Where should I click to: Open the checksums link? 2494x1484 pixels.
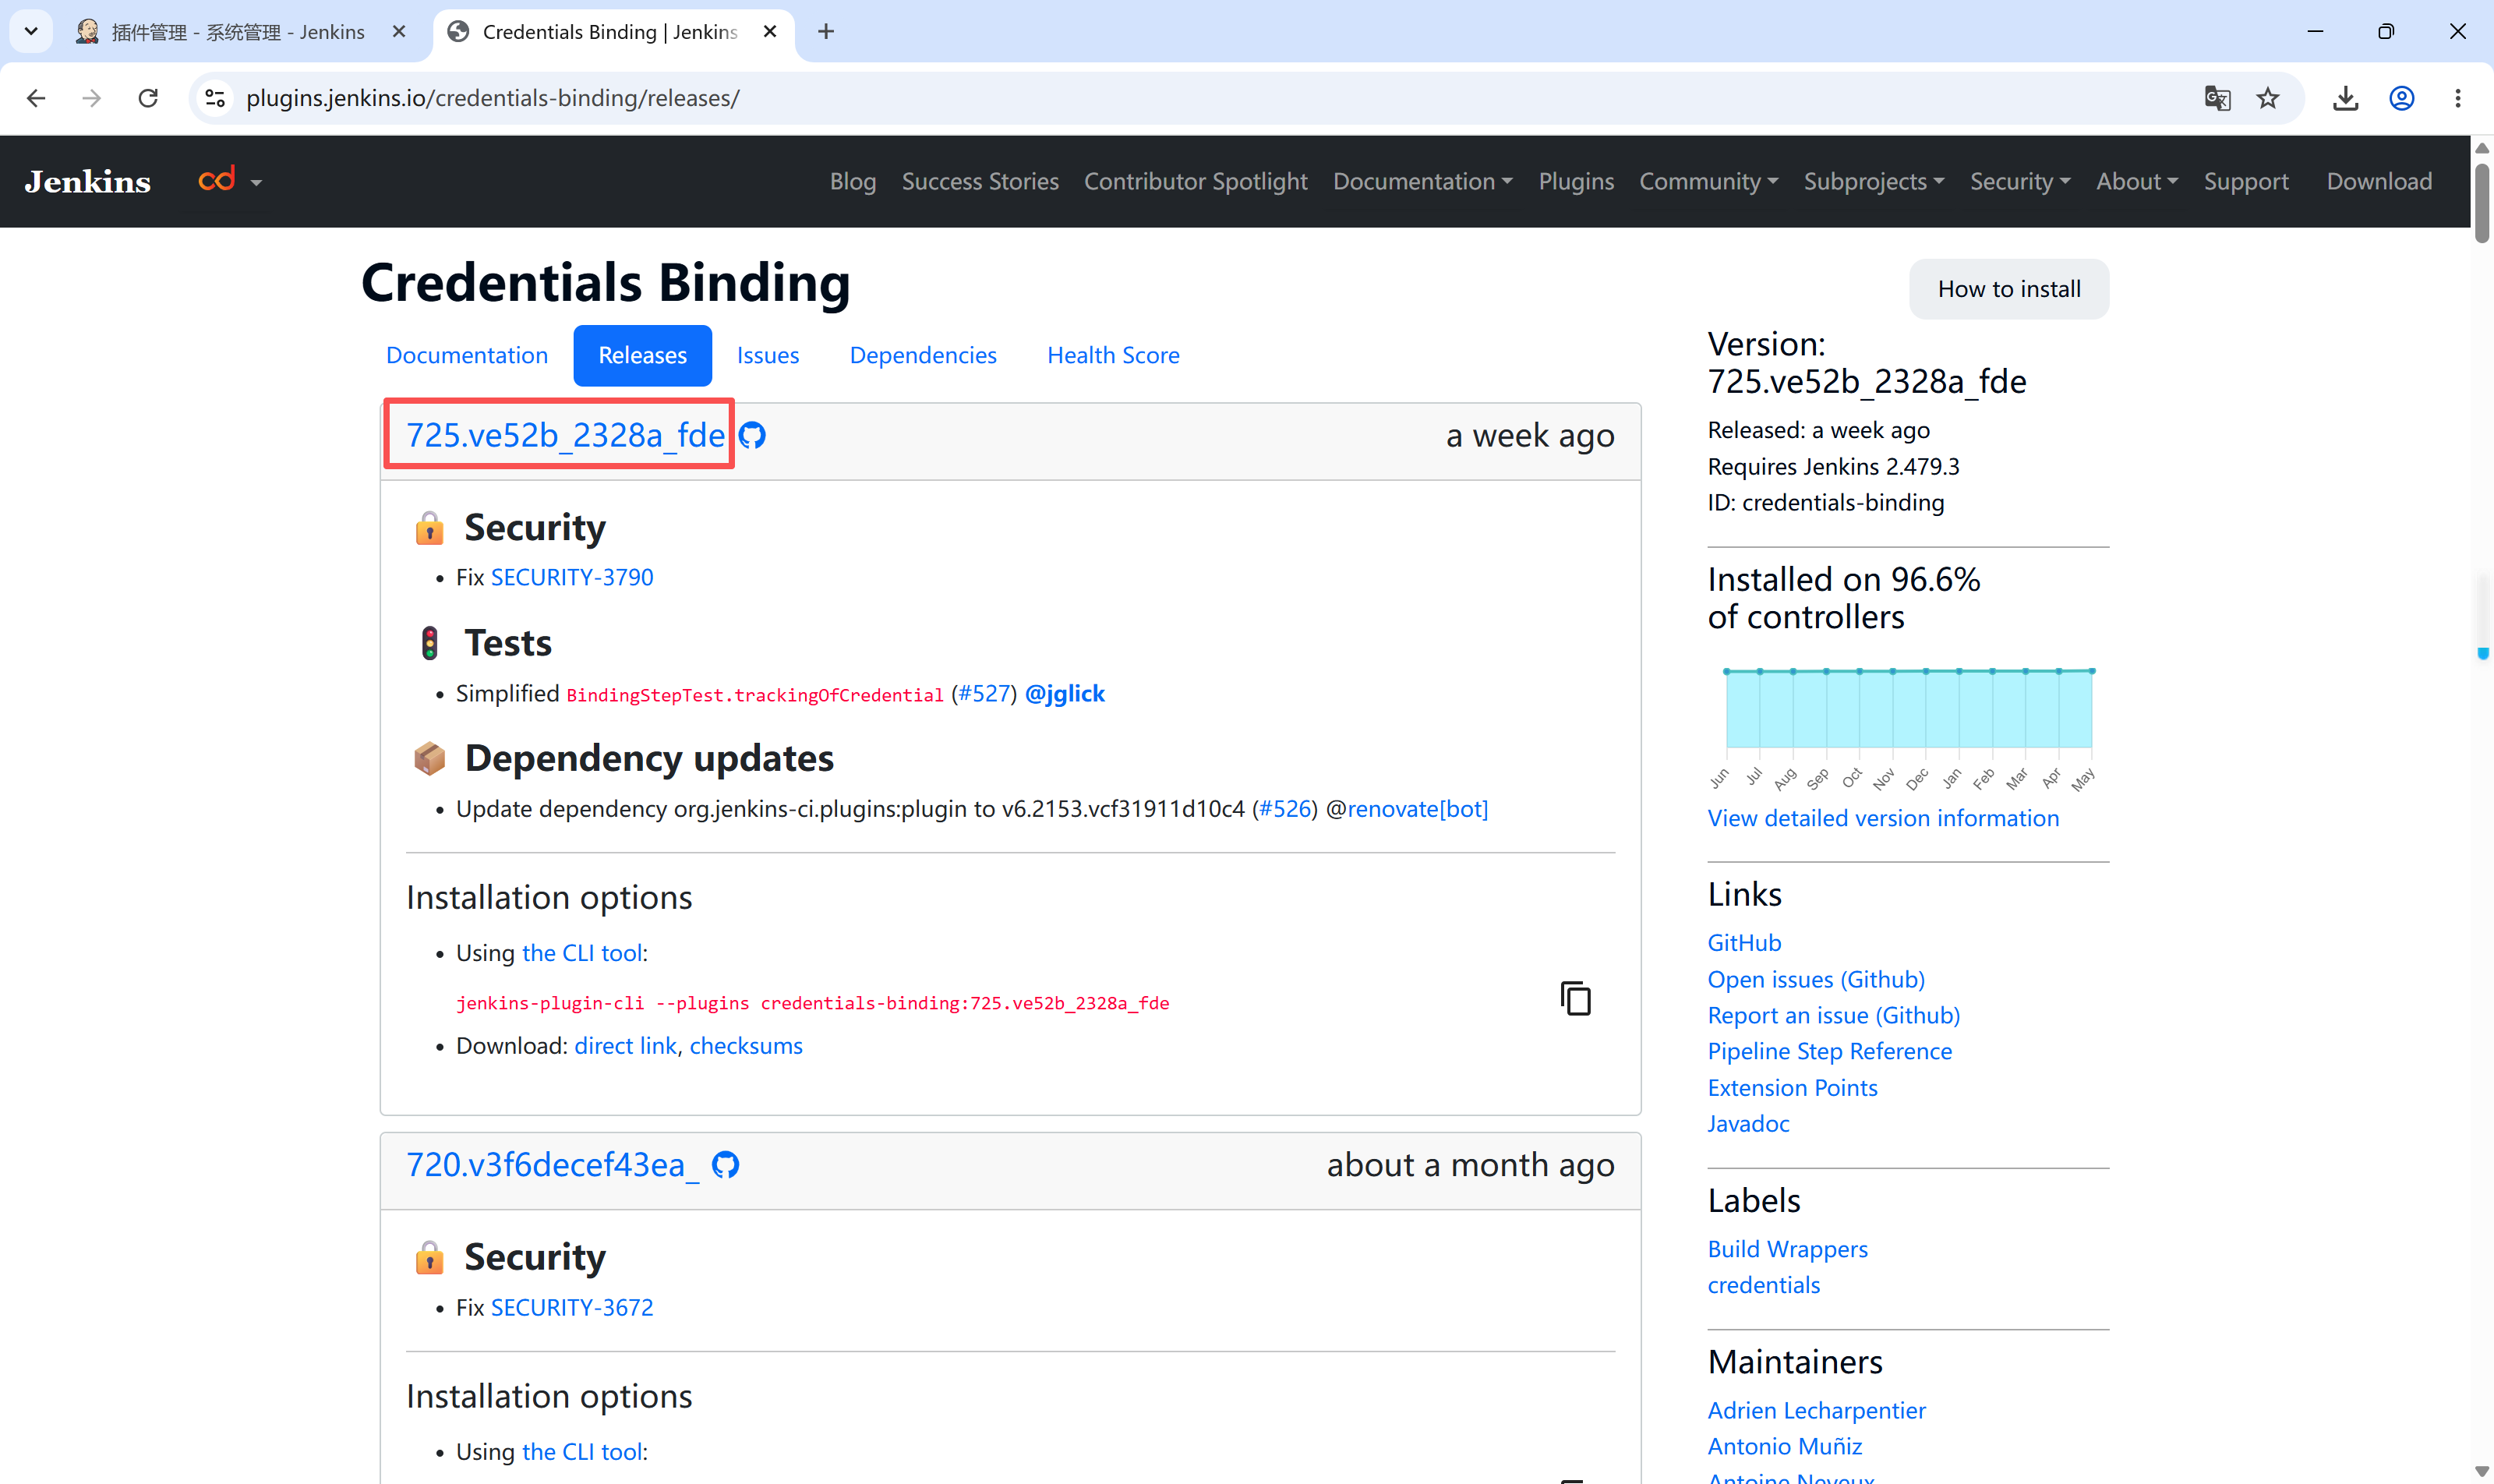click(x=746, y=1046)
